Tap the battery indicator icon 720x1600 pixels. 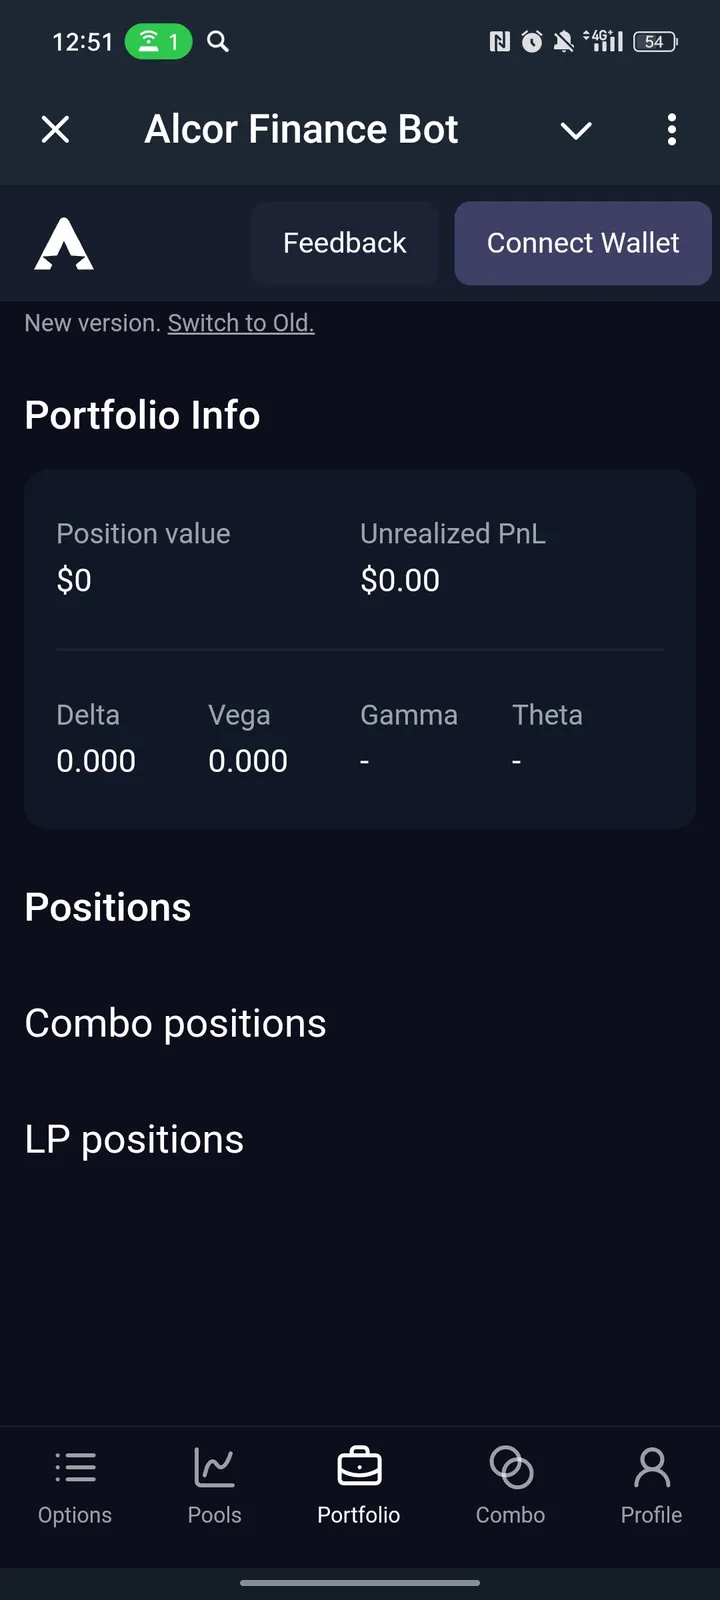(x=655, y=42)
